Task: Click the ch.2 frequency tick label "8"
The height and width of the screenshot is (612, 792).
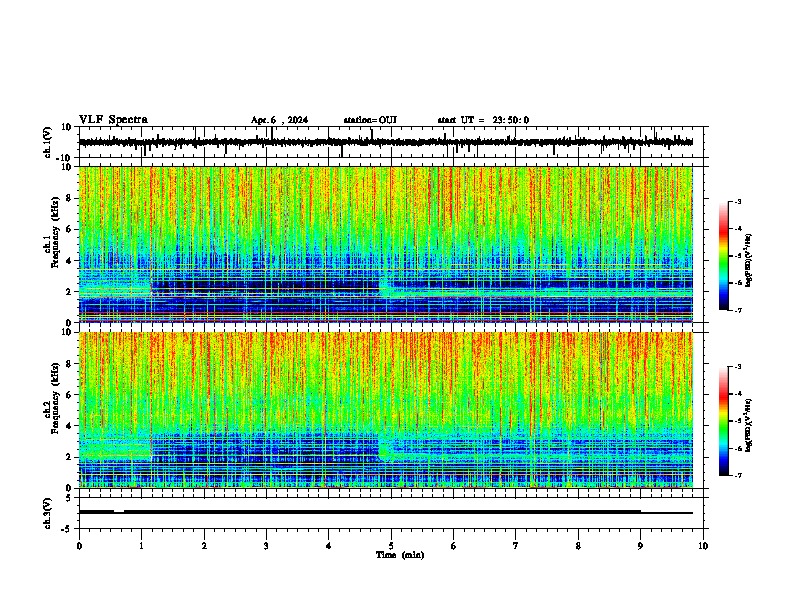Action: coord(69,364)
